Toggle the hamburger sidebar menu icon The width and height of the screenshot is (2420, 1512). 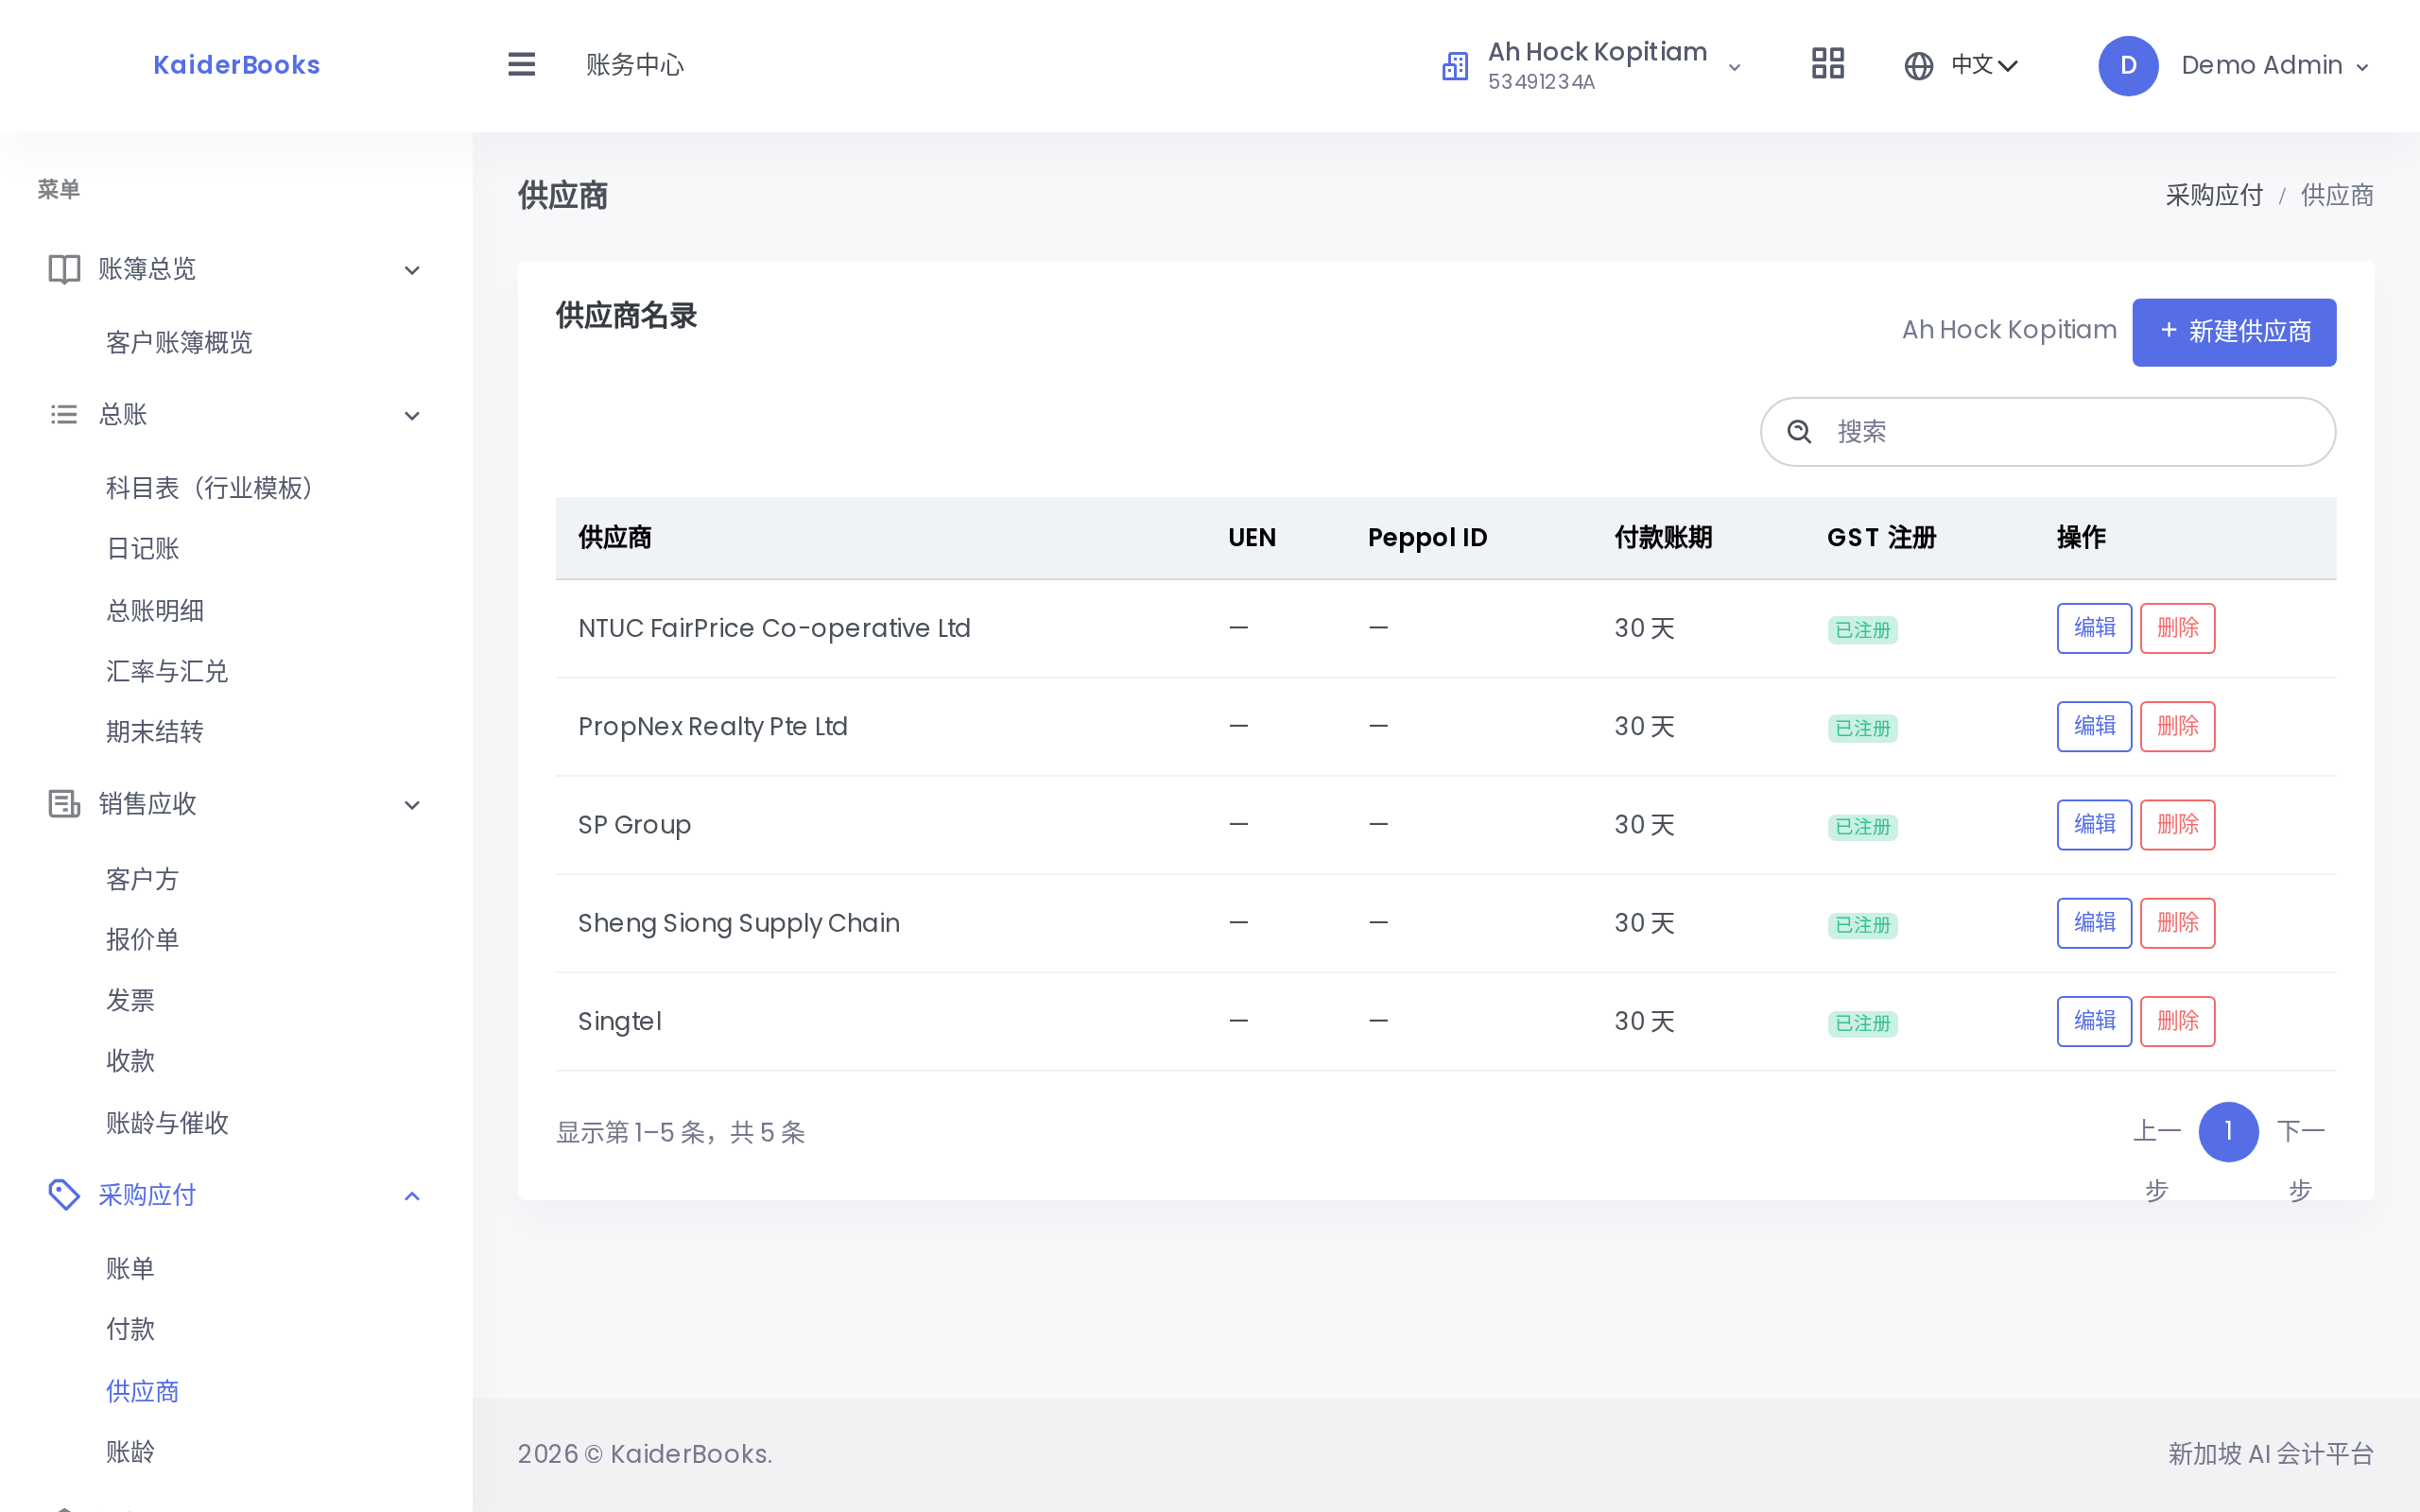(x=521, y=65)
